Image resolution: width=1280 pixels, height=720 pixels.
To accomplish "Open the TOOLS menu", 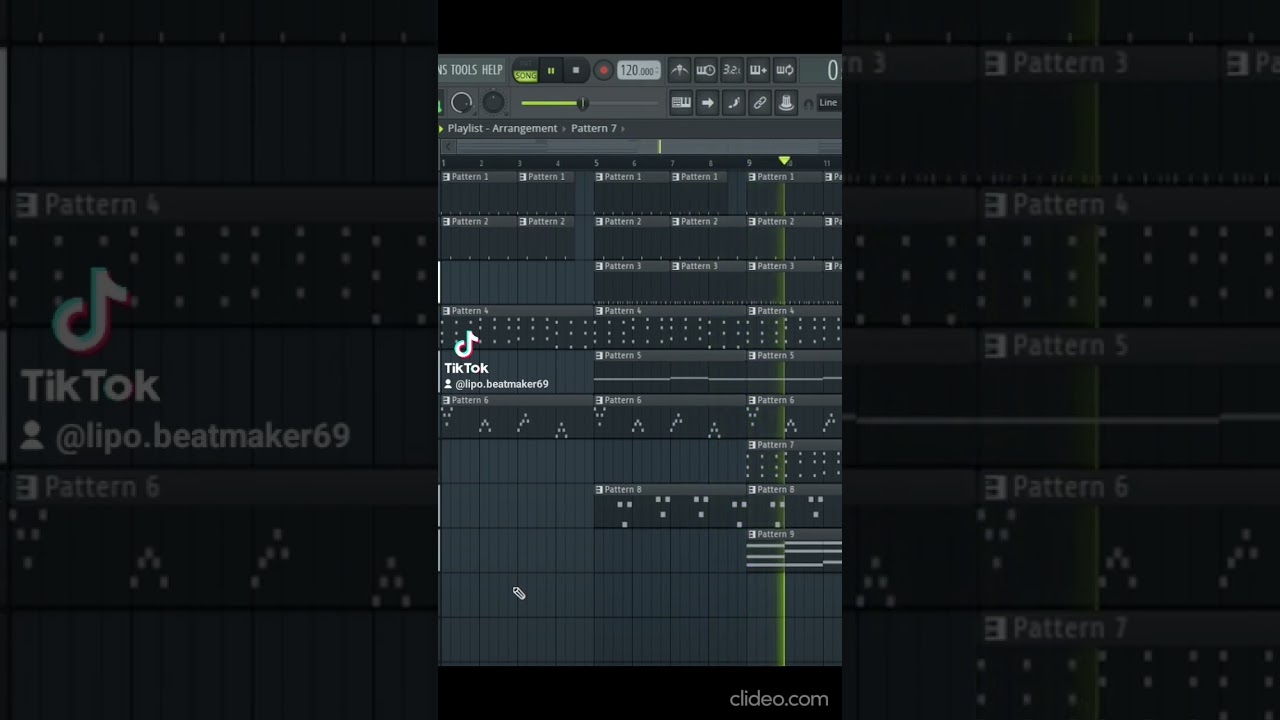I will point(463,70).
